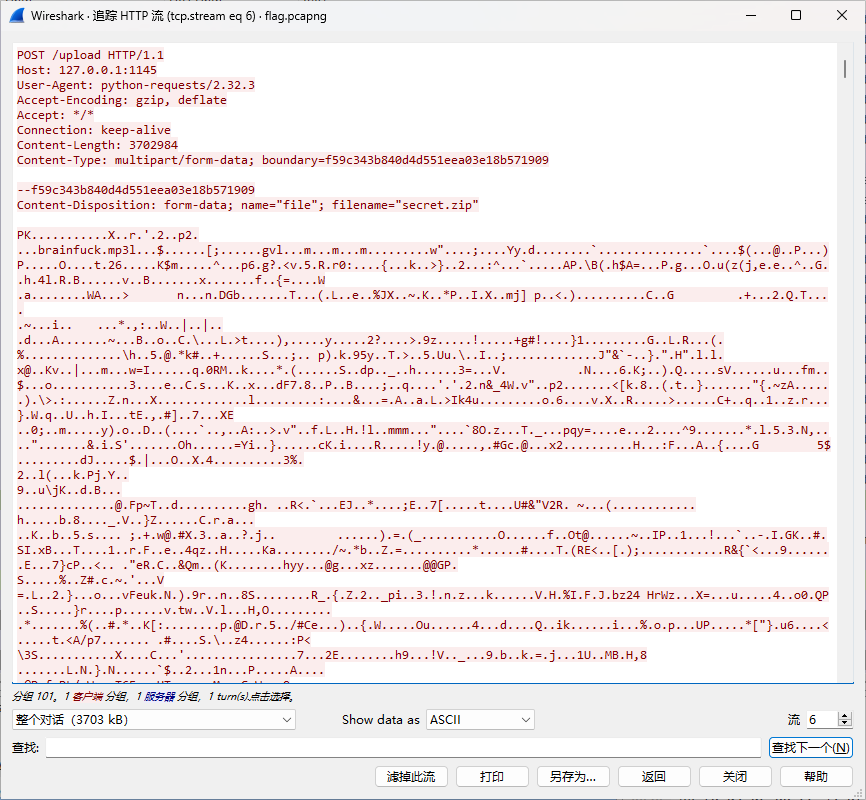Click the 查找 search input field
This screenshot has width=866, height=800.
click(403, 747)
